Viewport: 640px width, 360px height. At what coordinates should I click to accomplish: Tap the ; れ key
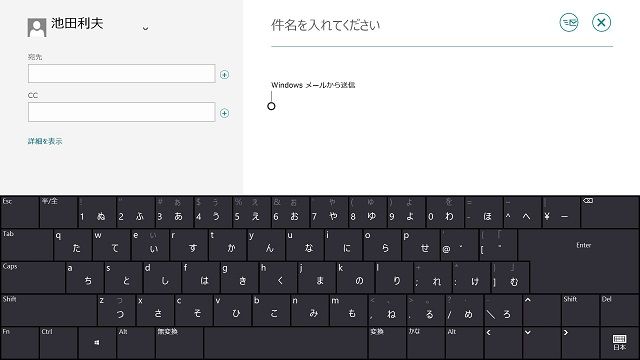point(432,277)
